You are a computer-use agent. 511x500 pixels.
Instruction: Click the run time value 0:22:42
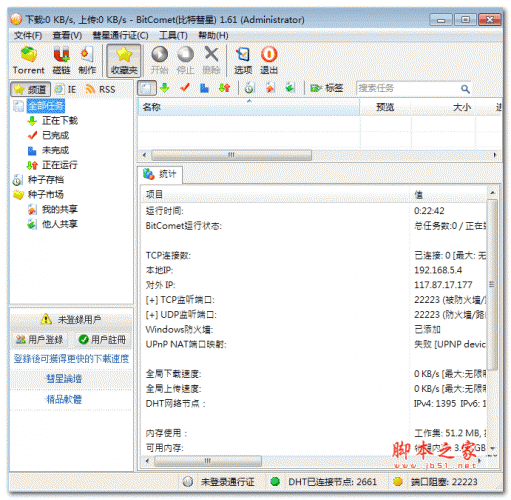(429, 211)
